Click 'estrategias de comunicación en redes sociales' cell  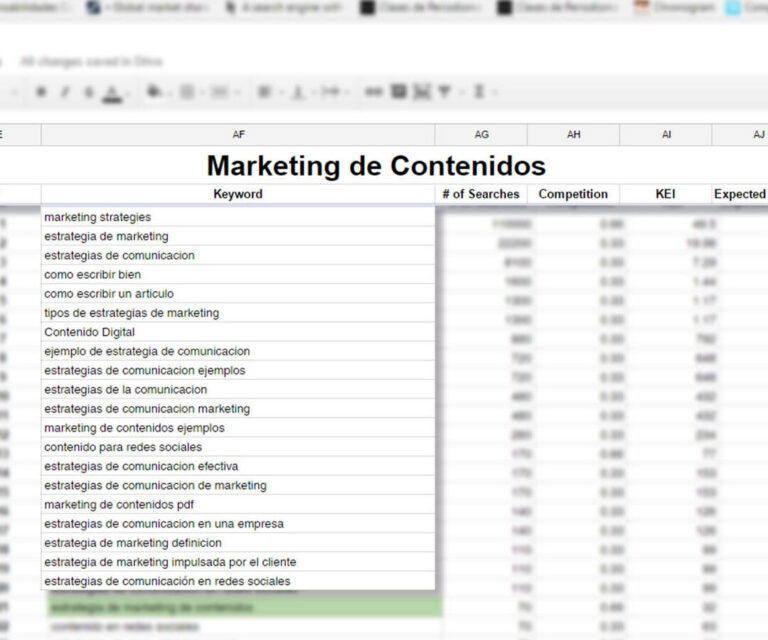238,581
